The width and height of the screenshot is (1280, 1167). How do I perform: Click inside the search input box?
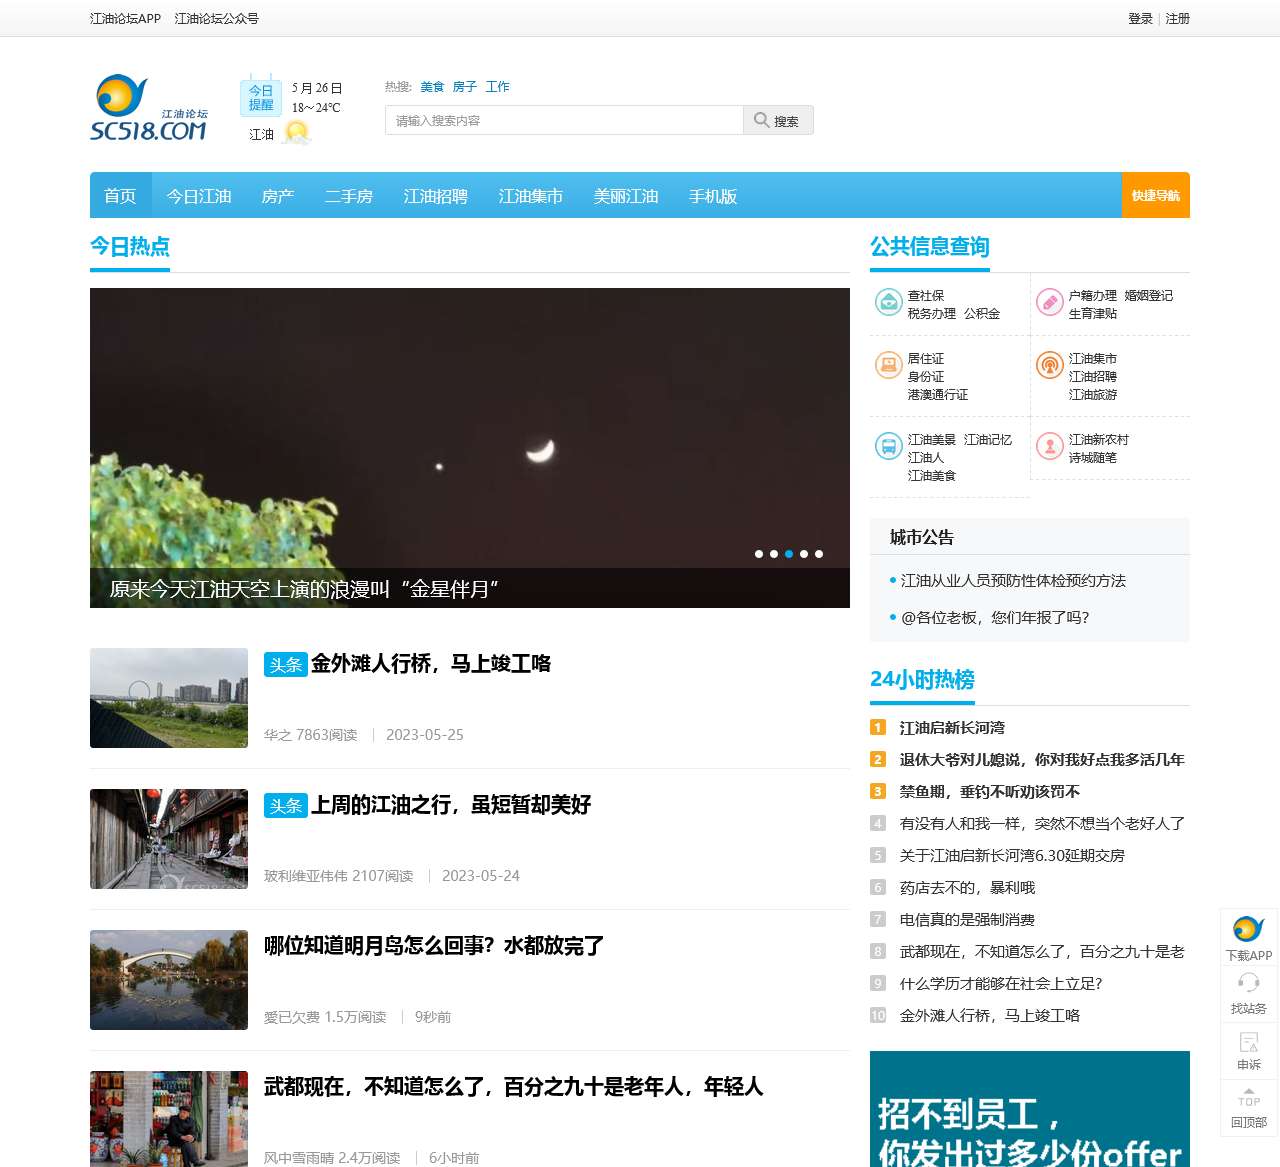pyautogui.click(x=560, y=119)
